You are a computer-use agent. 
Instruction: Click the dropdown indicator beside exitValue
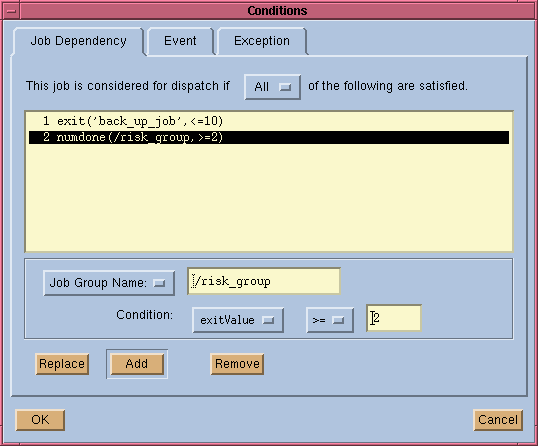pos(268,320)
